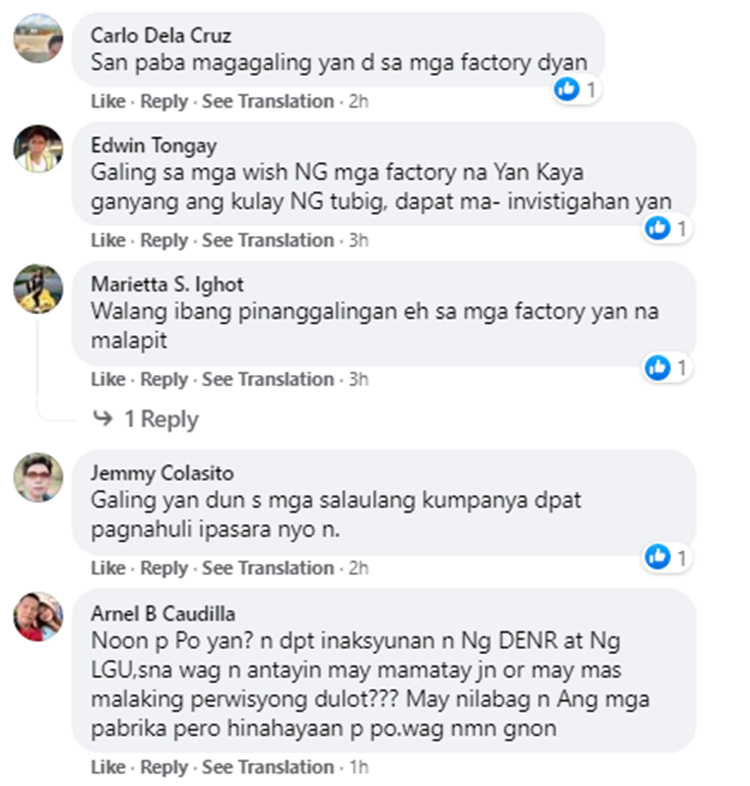Open Marietta S. Ighot's avatar
The image size is (750, 786).
pyautogui.click(x=39, y=289)
